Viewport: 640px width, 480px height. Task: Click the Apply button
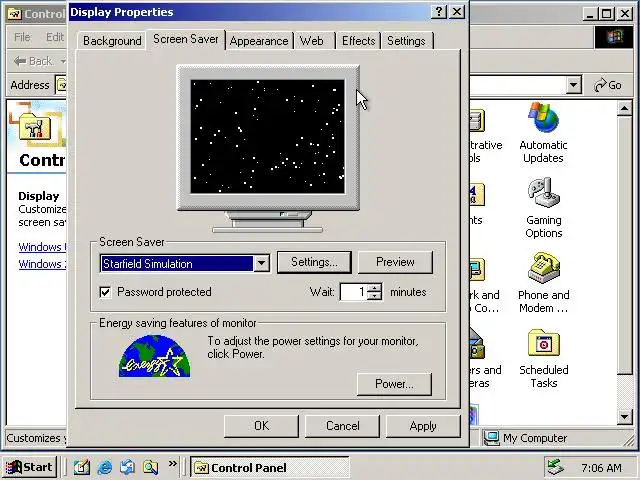(x=423, y=426)
